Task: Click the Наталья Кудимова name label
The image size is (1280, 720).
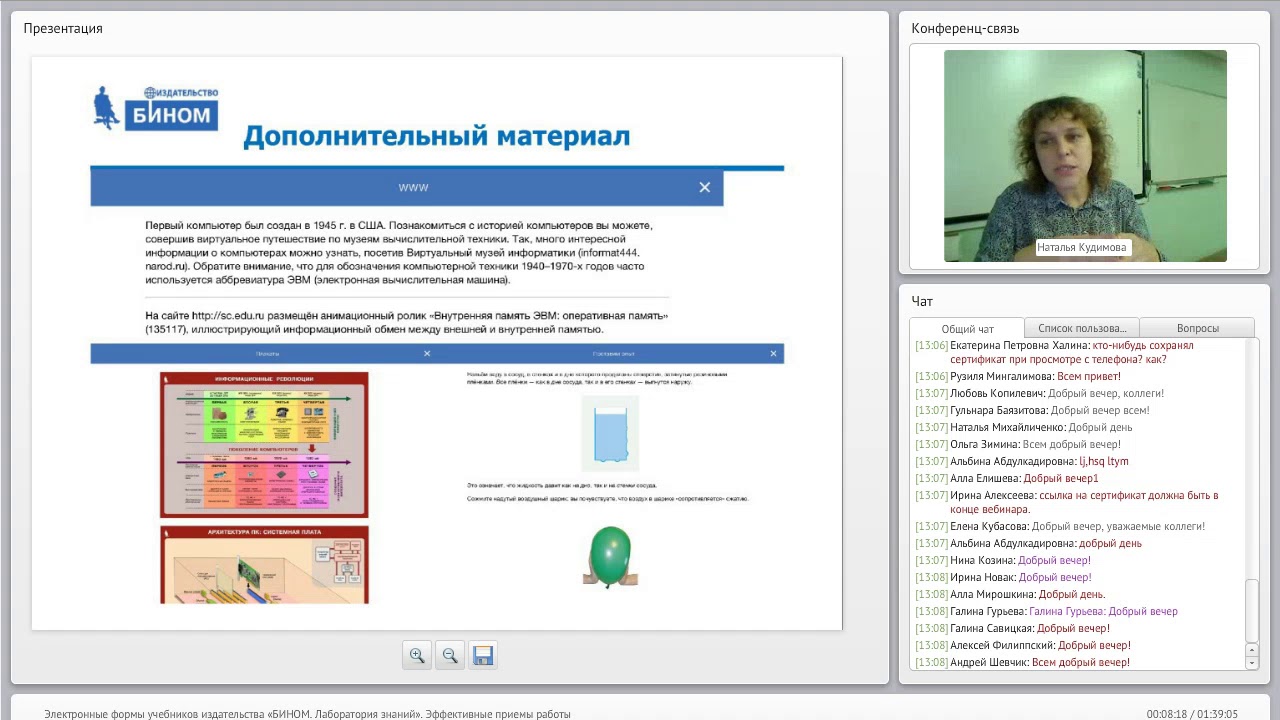Action: click(x=1081, y=247)
